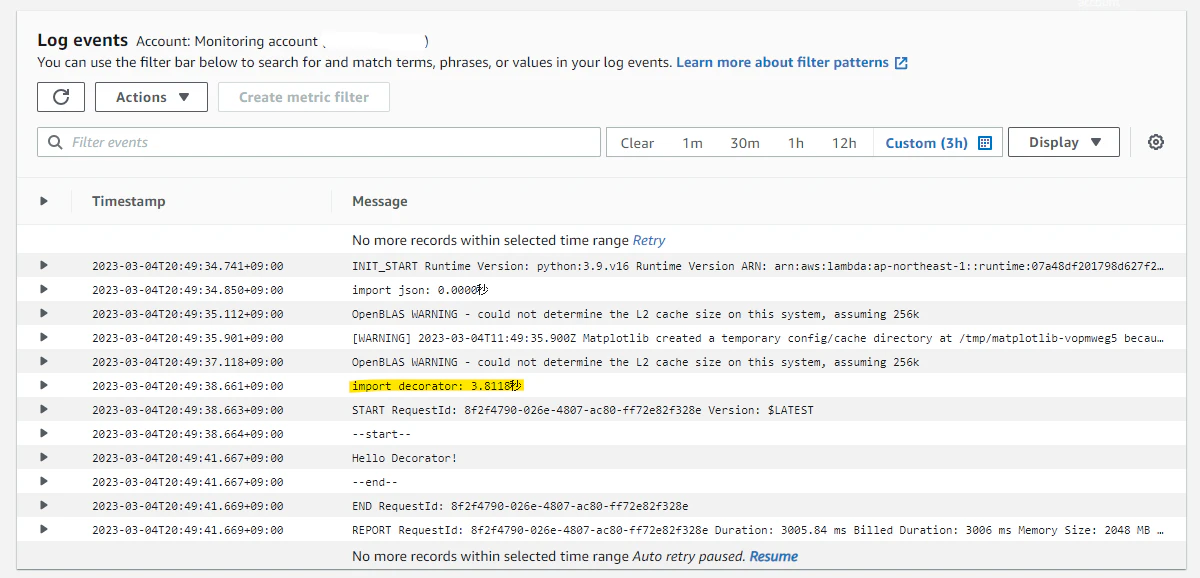Click the Matplotlib temporary config directory message
This screenshot has height=578, width=1200.
758,338
